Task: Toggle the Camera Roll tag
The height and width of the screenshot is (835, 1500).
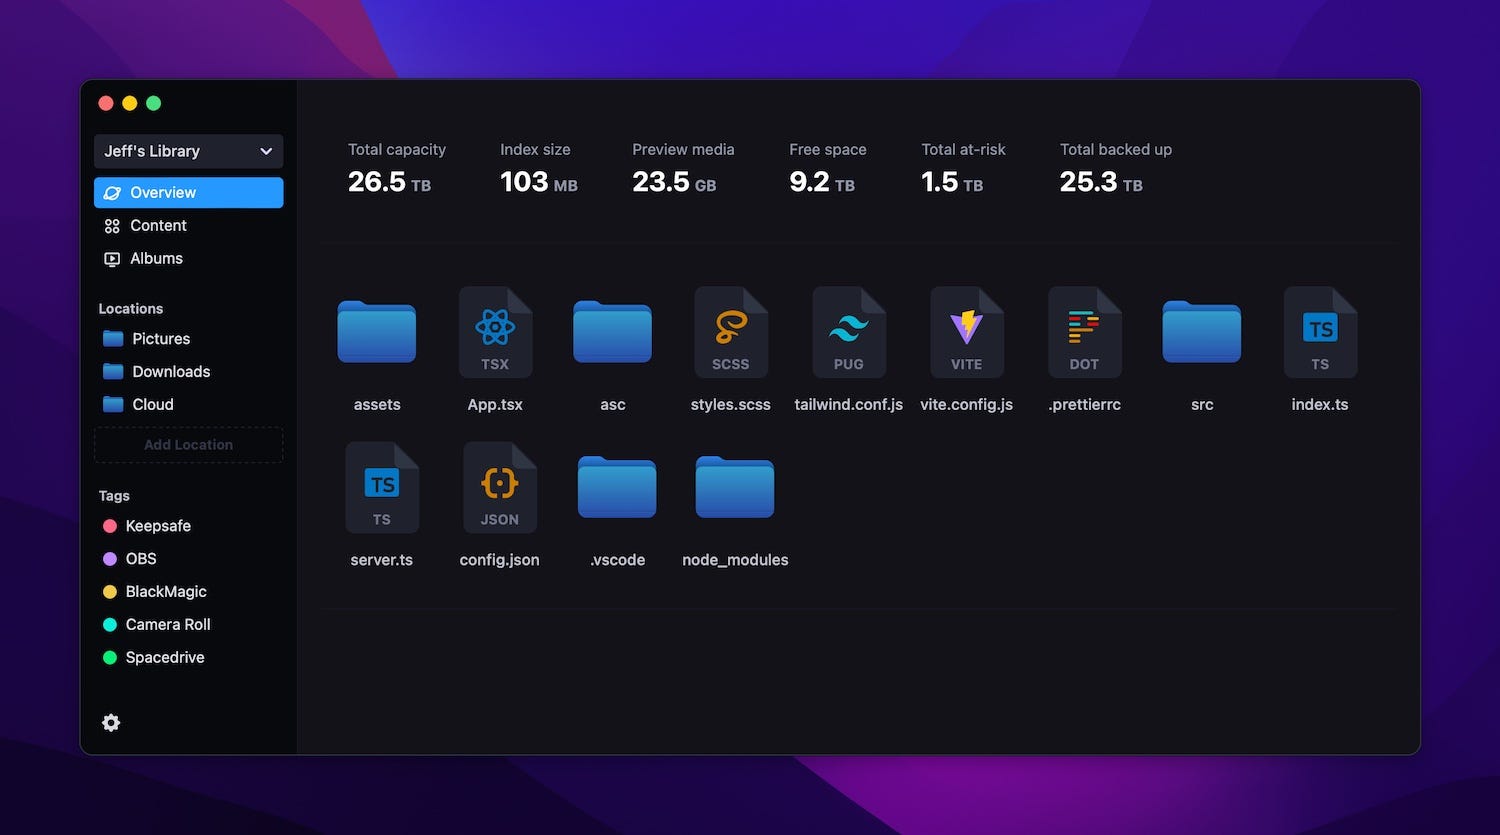Action: click(168, 624)
